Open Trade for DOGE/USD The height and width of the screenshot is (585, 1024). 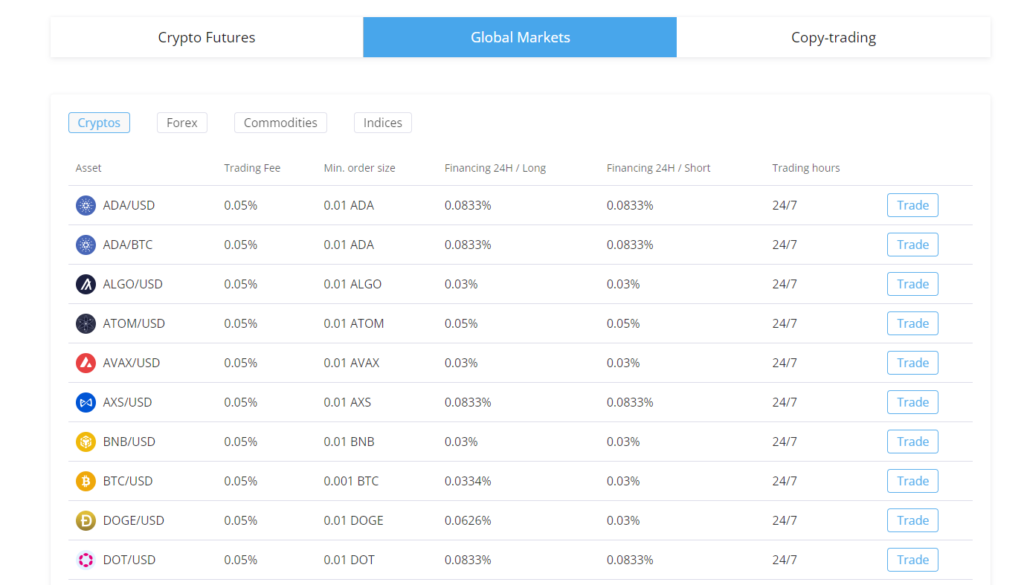click(912, 520)
